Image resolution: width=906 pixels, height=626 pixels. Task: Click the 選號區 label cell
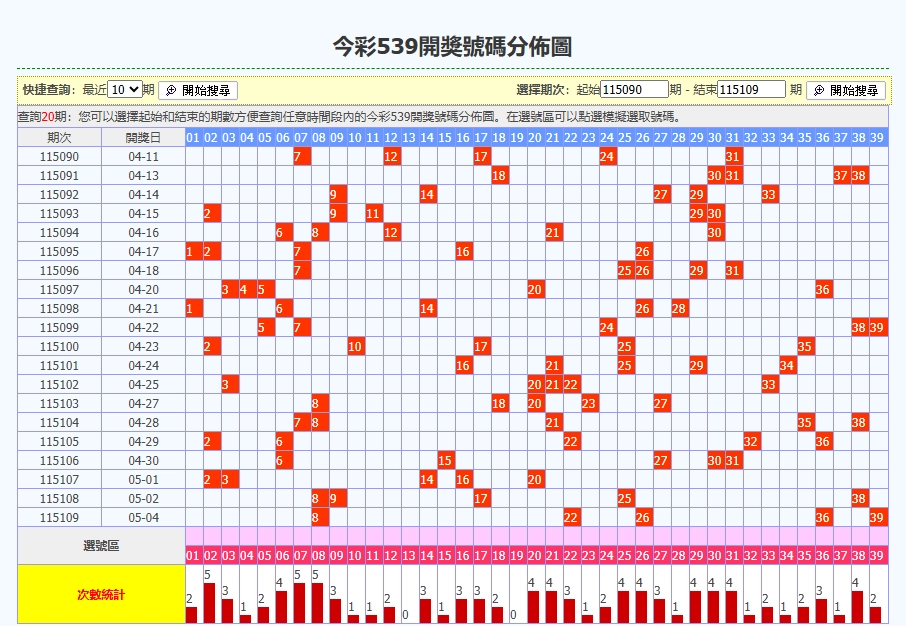pyautogui.click(x=101, y=546)
